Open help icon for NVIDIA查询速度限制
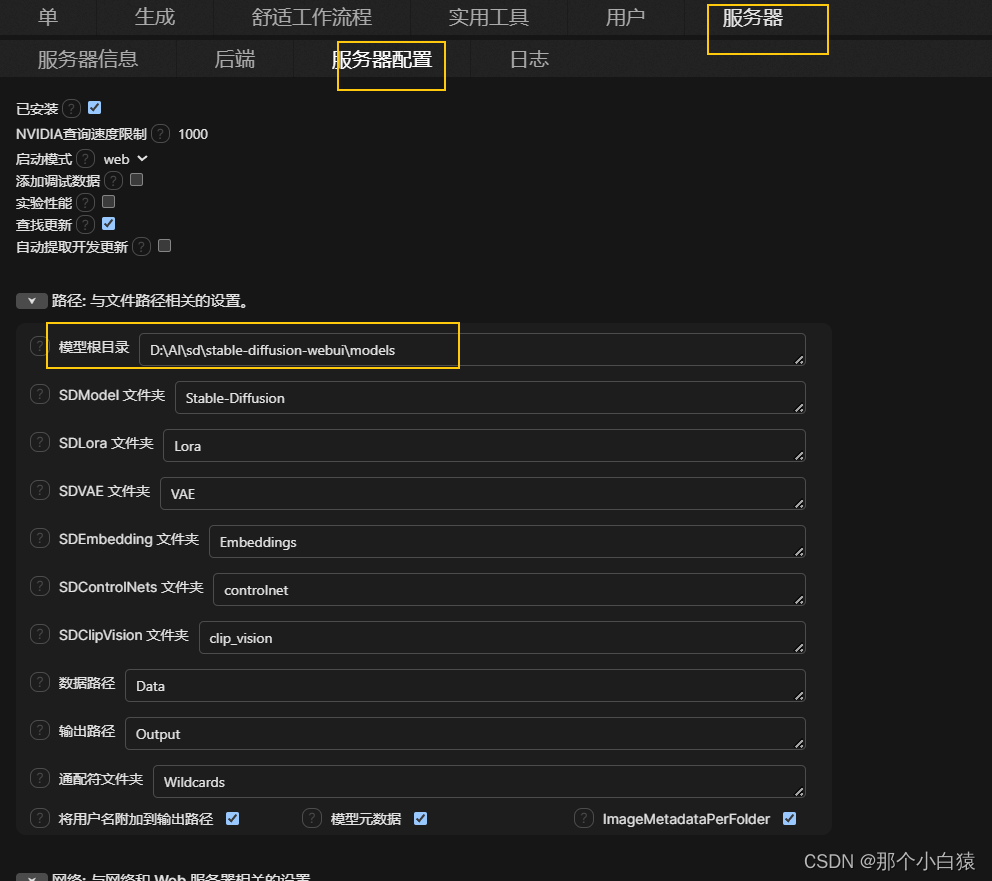This screenshot has height=881, width=992. click(x=161, y=133)
